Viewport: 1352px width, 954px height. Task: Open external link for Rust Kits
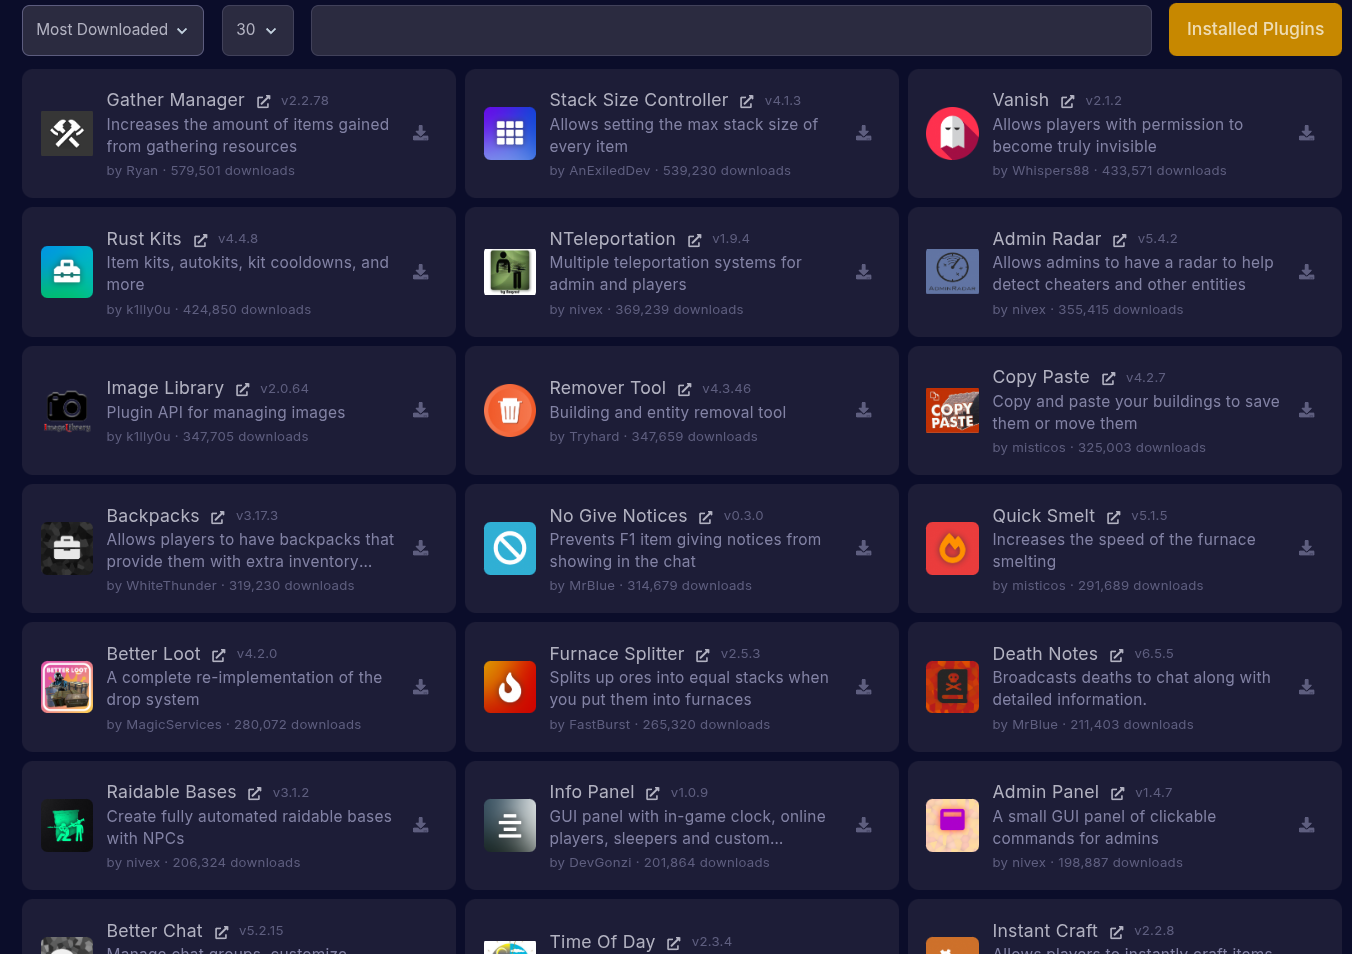pyautogui.click(x=200, y=240)
